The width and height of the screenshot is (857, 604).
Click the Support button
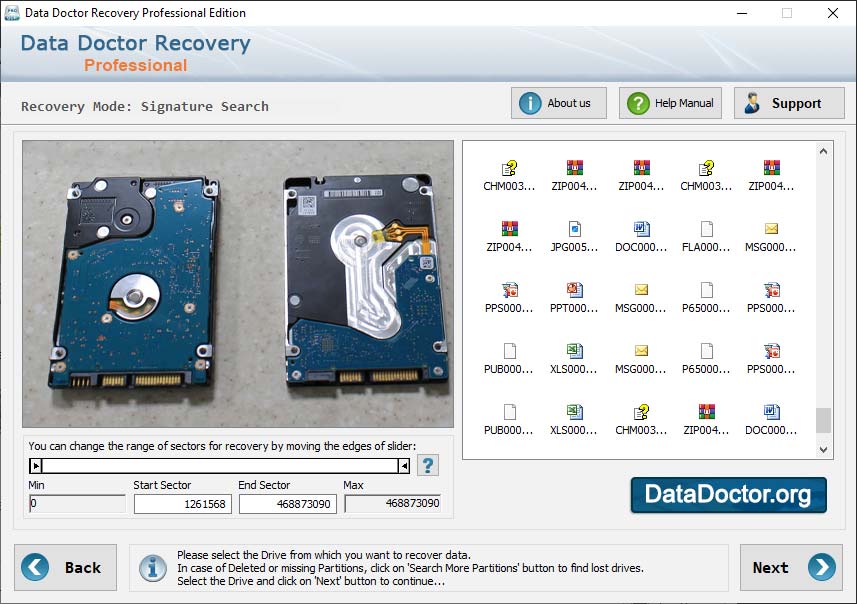pos(789,102)
